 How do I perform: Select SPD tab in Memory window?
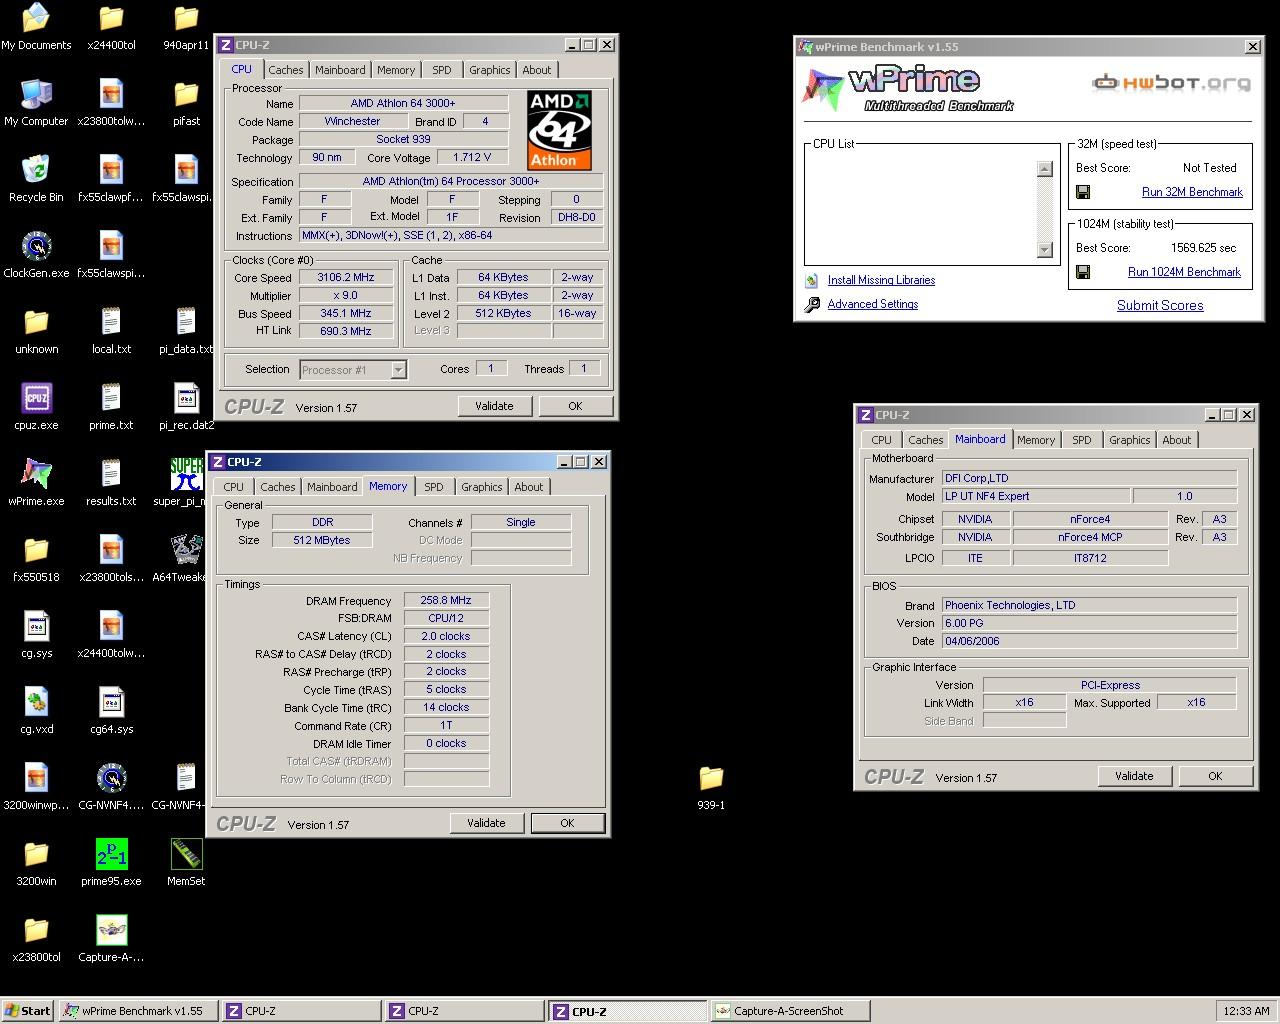[x=433, y=487]
